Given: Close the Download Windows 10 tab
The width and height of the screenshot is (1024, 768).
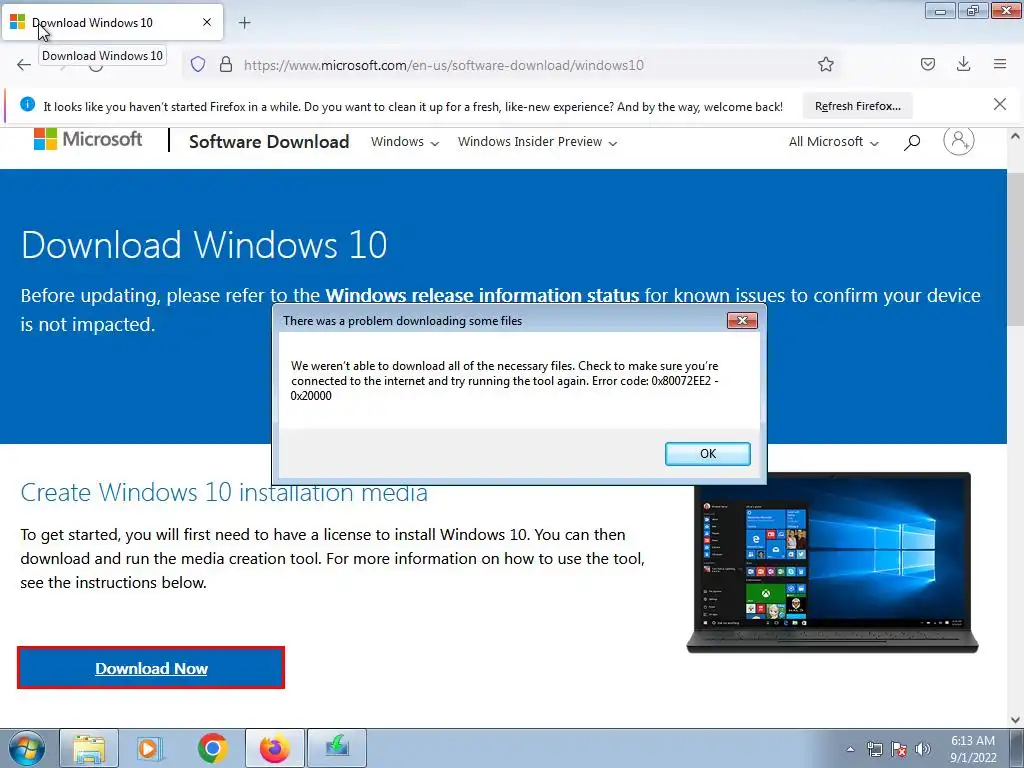Looking at the screenshot, I should 207,22.
